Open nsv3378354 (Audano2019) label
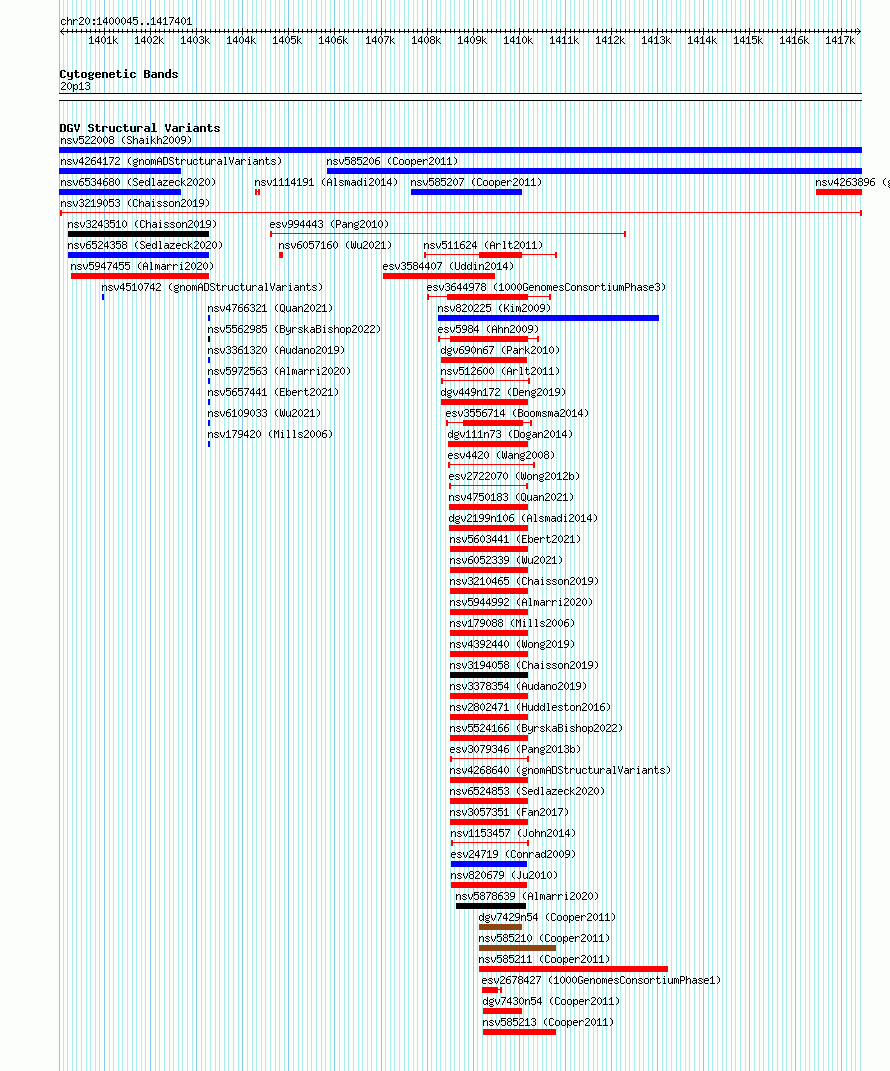890x1071 pixels. 518,686
